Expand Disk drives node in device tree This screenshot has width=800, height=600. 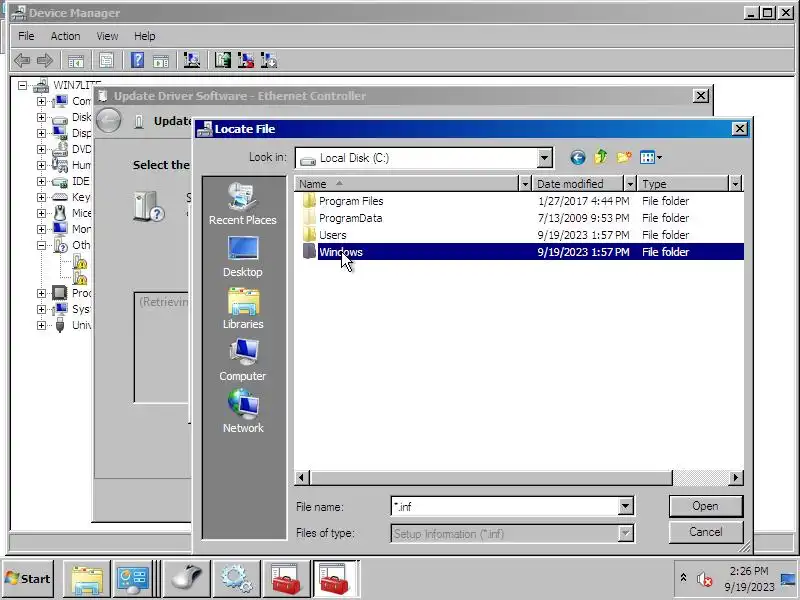[x=41, y=117]
